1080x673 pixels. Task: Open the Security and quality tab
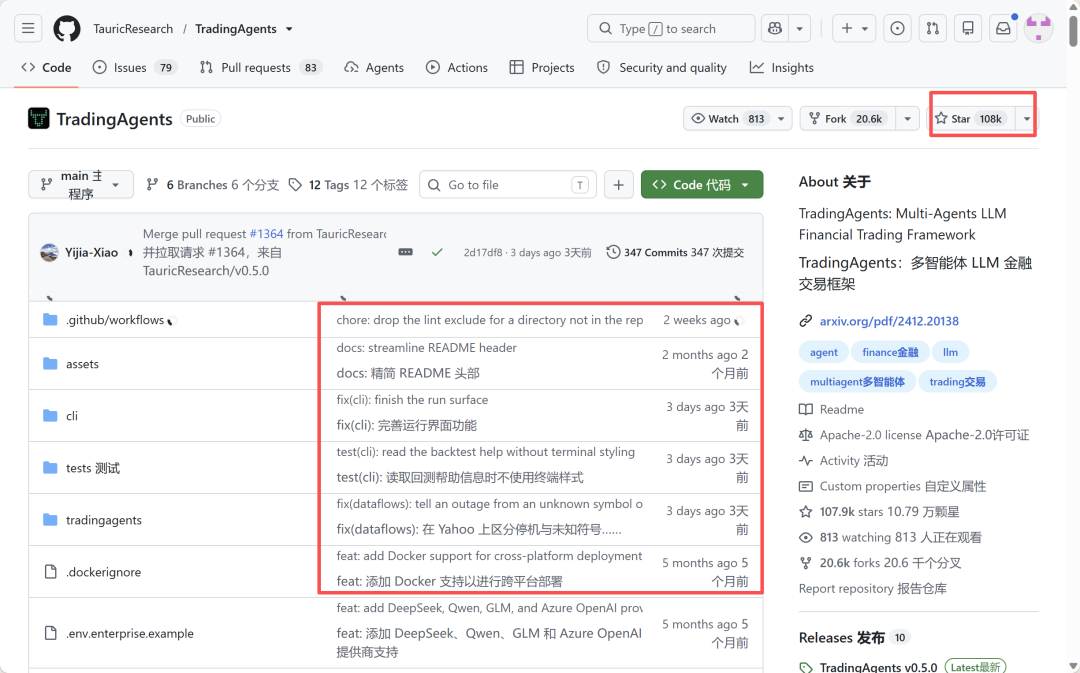pos(662,68)
